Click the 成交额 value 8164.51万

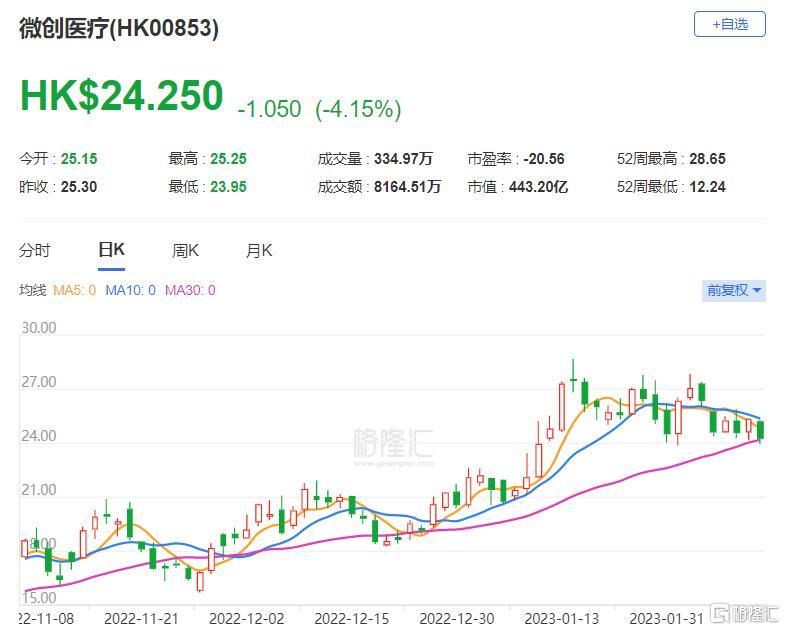click(x=408, y=187)
